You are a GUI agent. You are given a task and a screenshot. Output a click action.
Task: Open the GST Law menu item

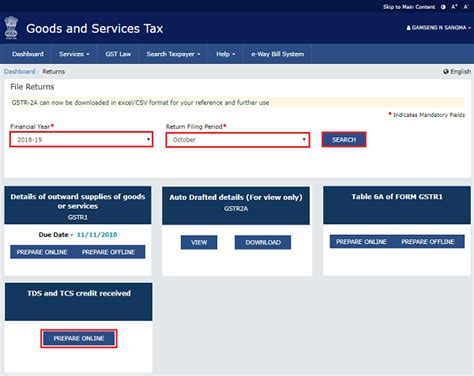tap(118, 54)
